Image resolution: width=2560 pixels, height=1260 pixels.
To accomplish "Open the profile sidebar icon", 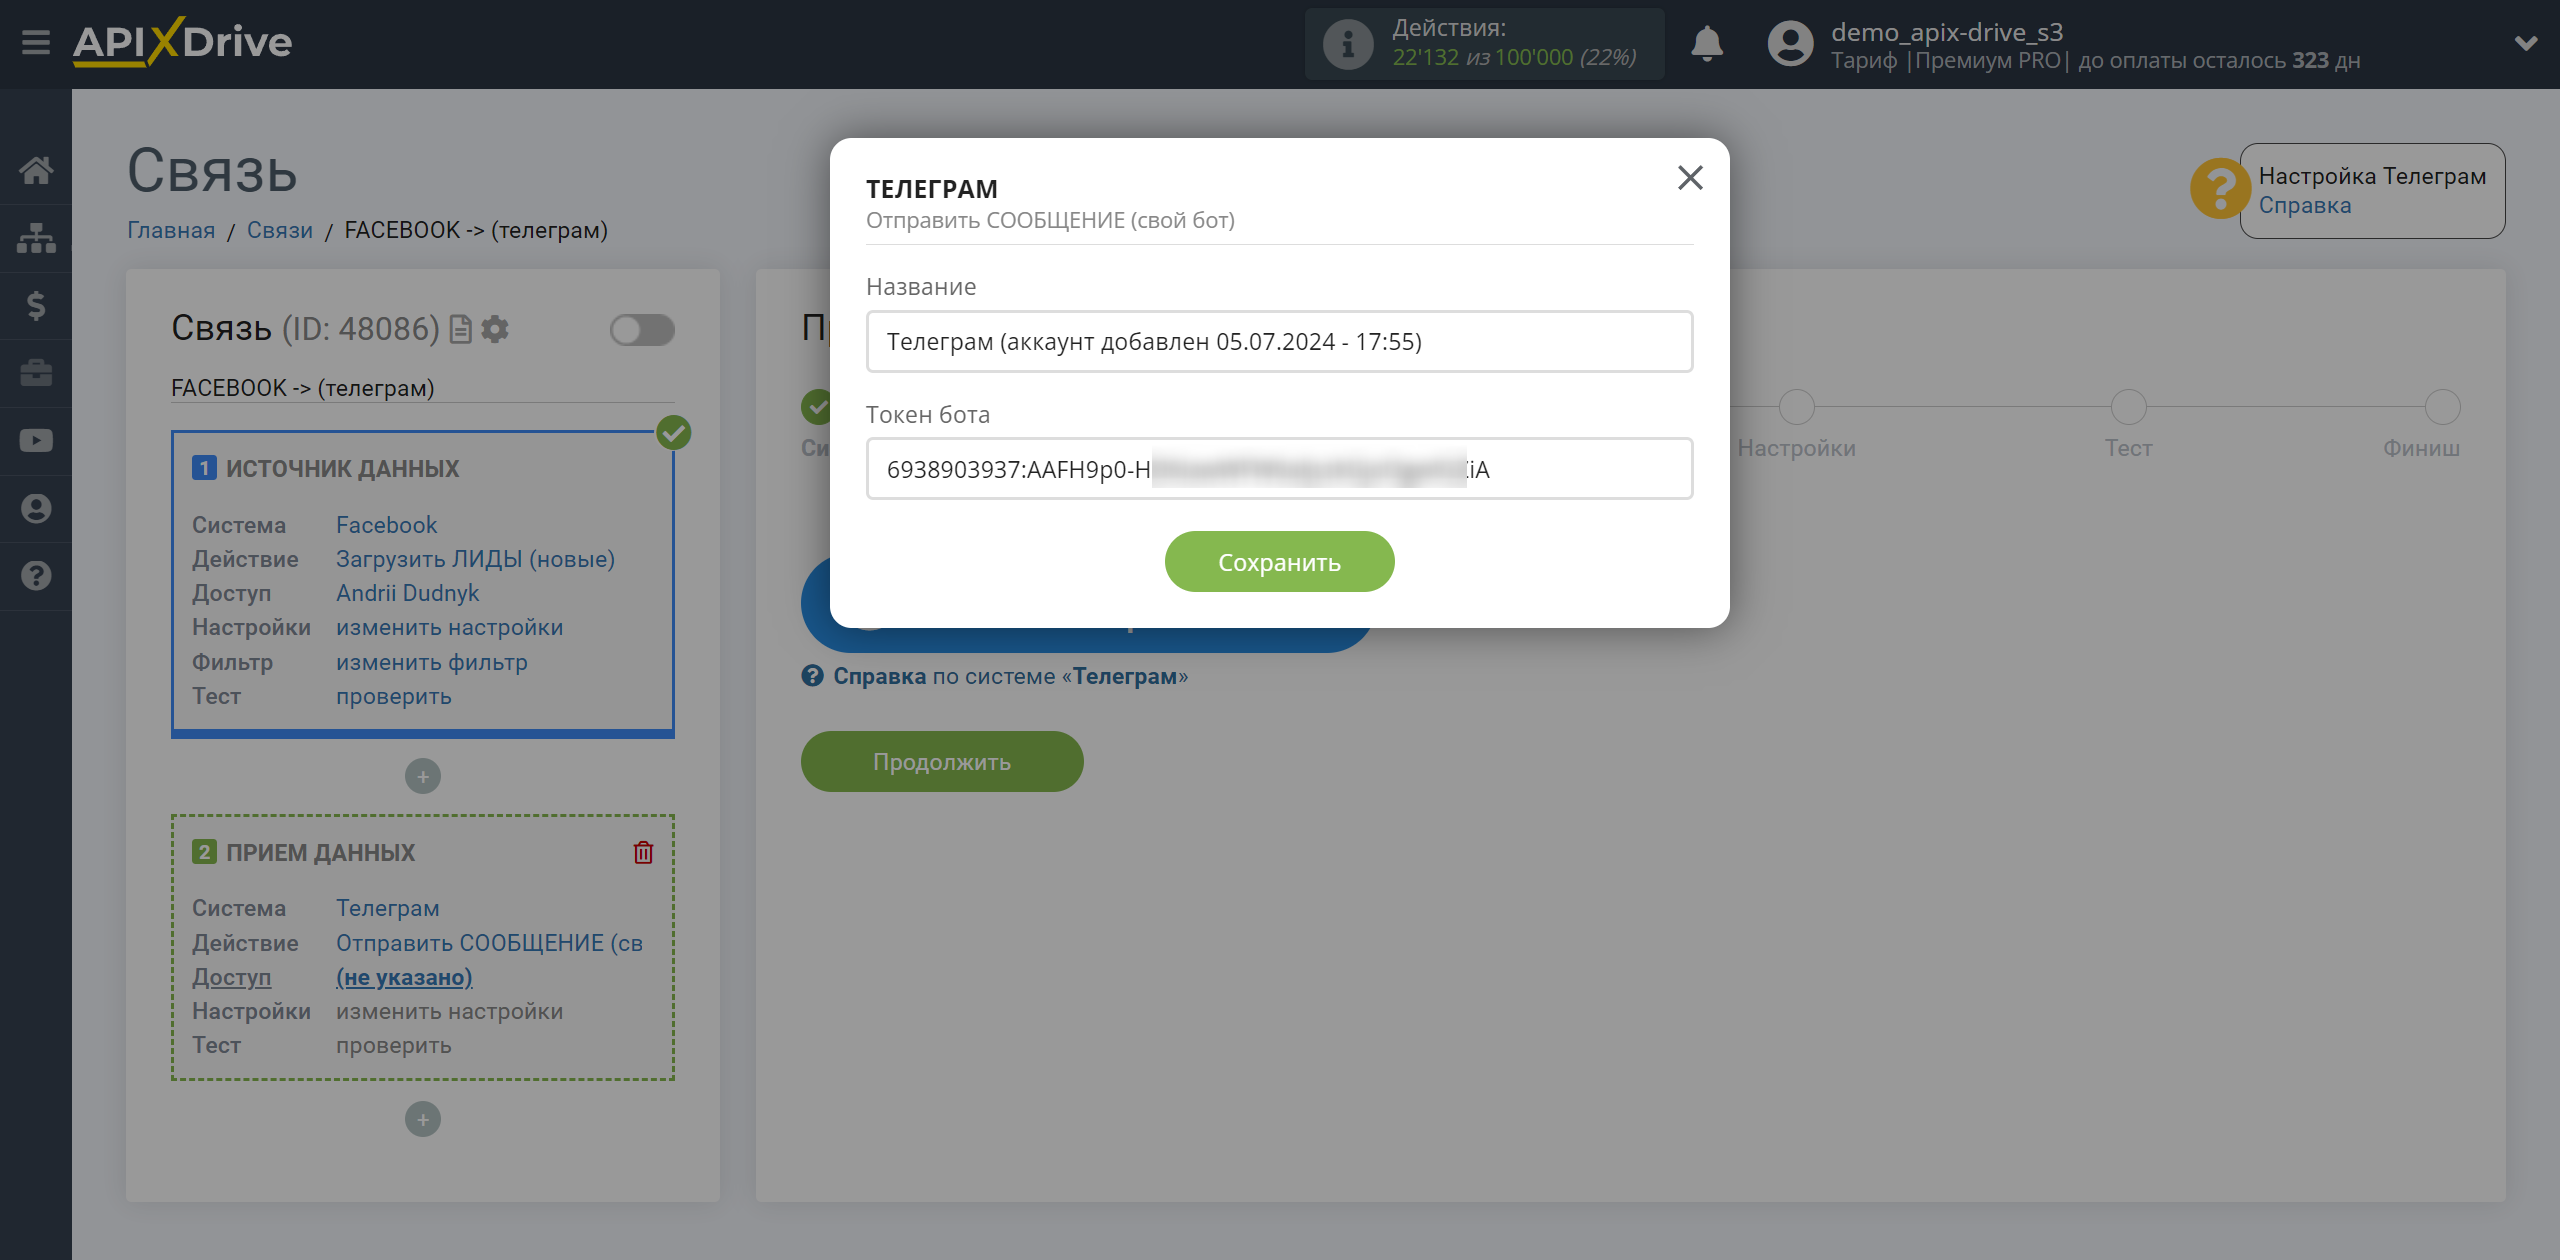I will tap(36, 509).
